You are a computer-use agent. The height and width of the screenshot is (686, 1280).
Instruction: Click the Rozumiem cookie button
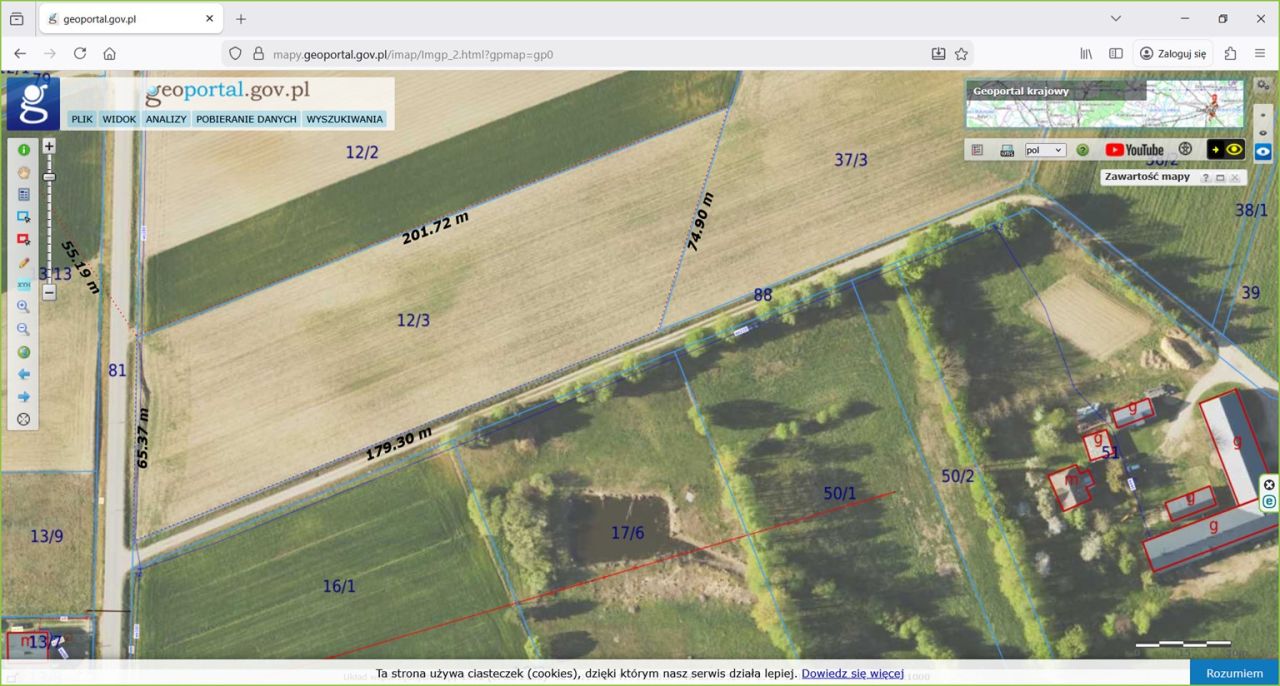point(1234,673)
